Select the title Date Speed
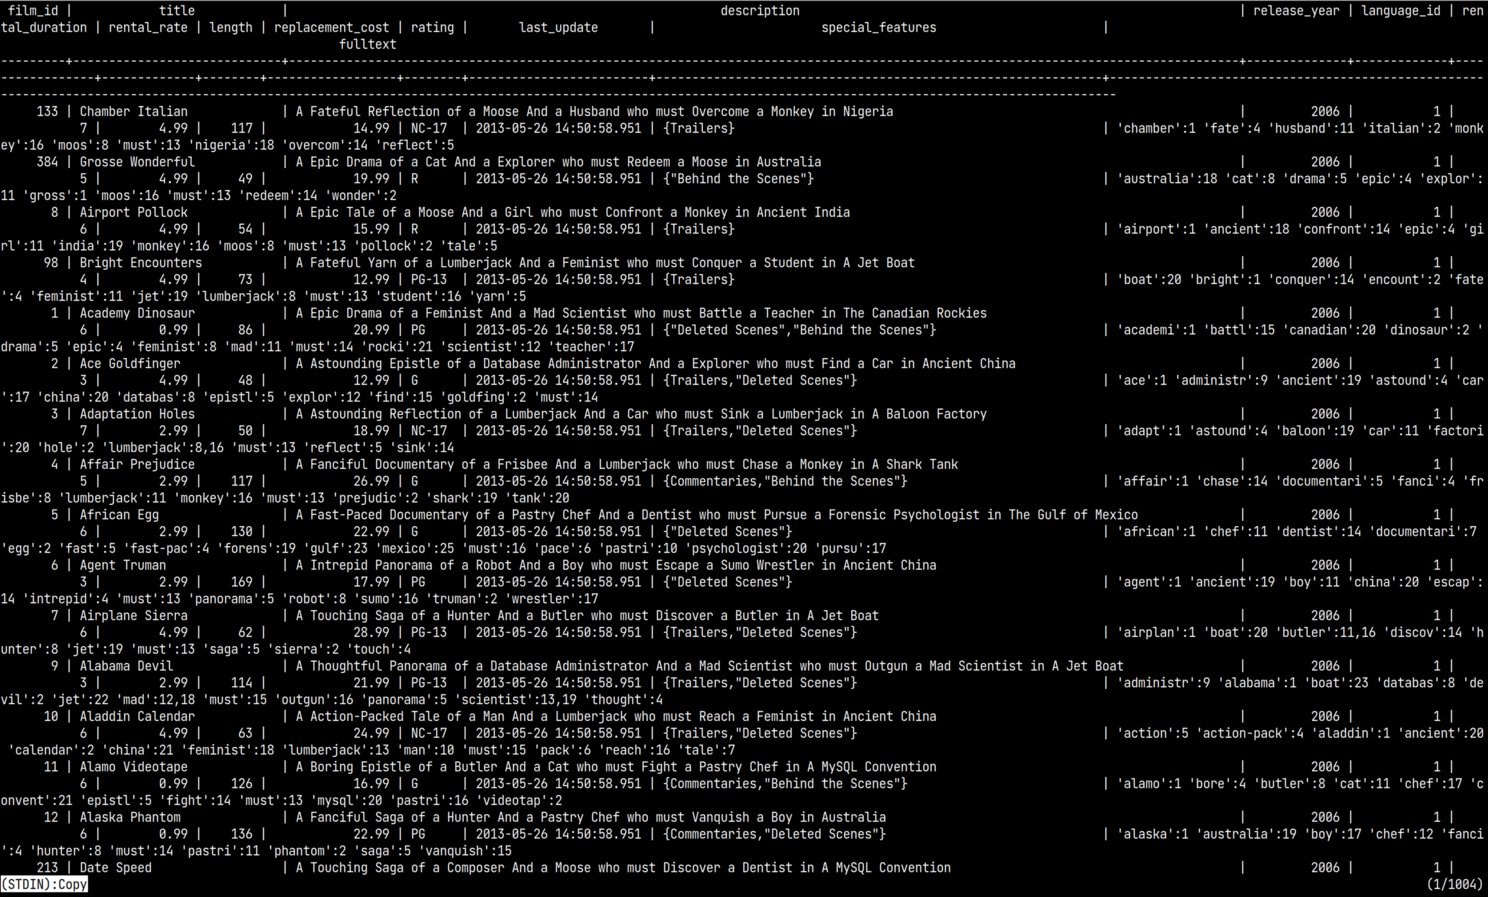Screen dimensions: 1488x897 coord(116,868)
